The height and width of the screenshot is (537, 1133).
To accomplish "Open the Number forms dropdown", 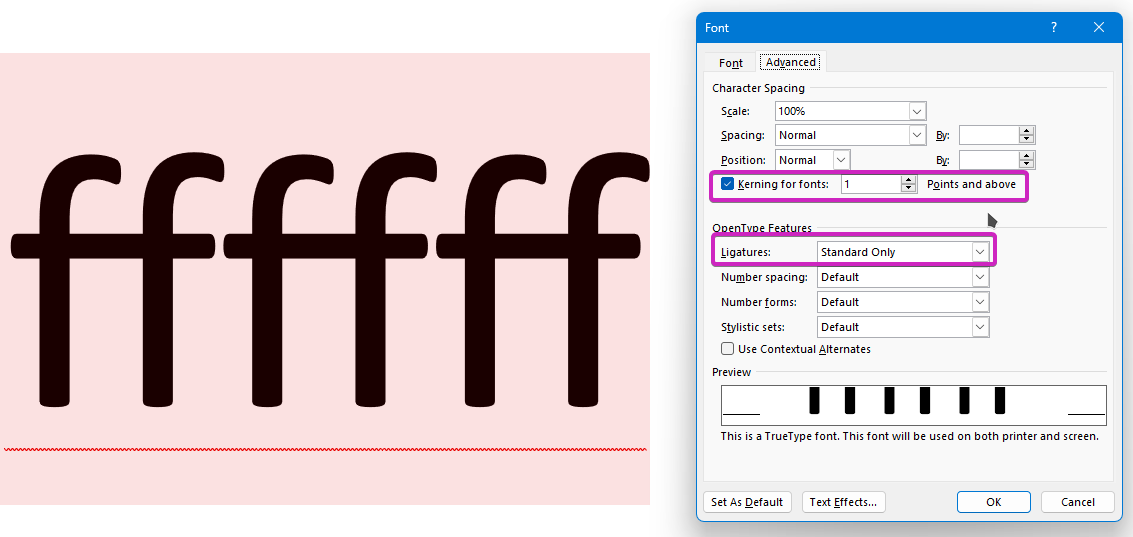I will (979, 302).
